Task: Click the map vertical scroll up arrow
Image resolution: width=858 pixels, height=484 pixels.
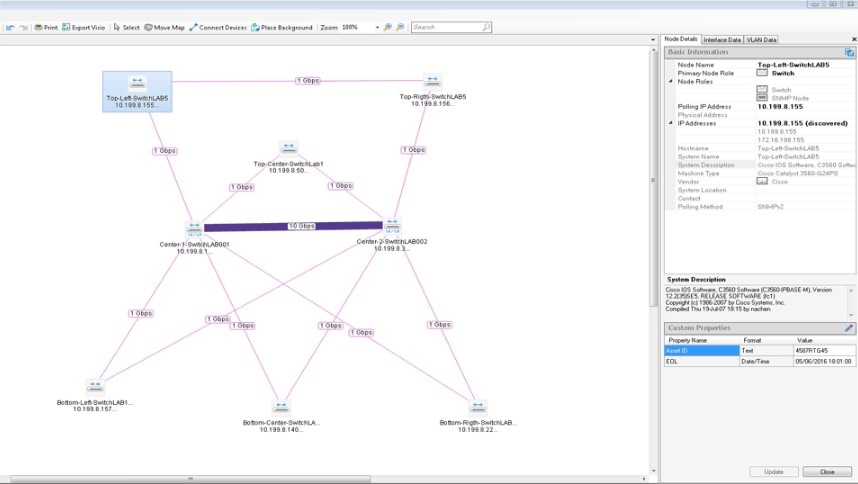Action: pyautogui.click(x=653, y=50)
